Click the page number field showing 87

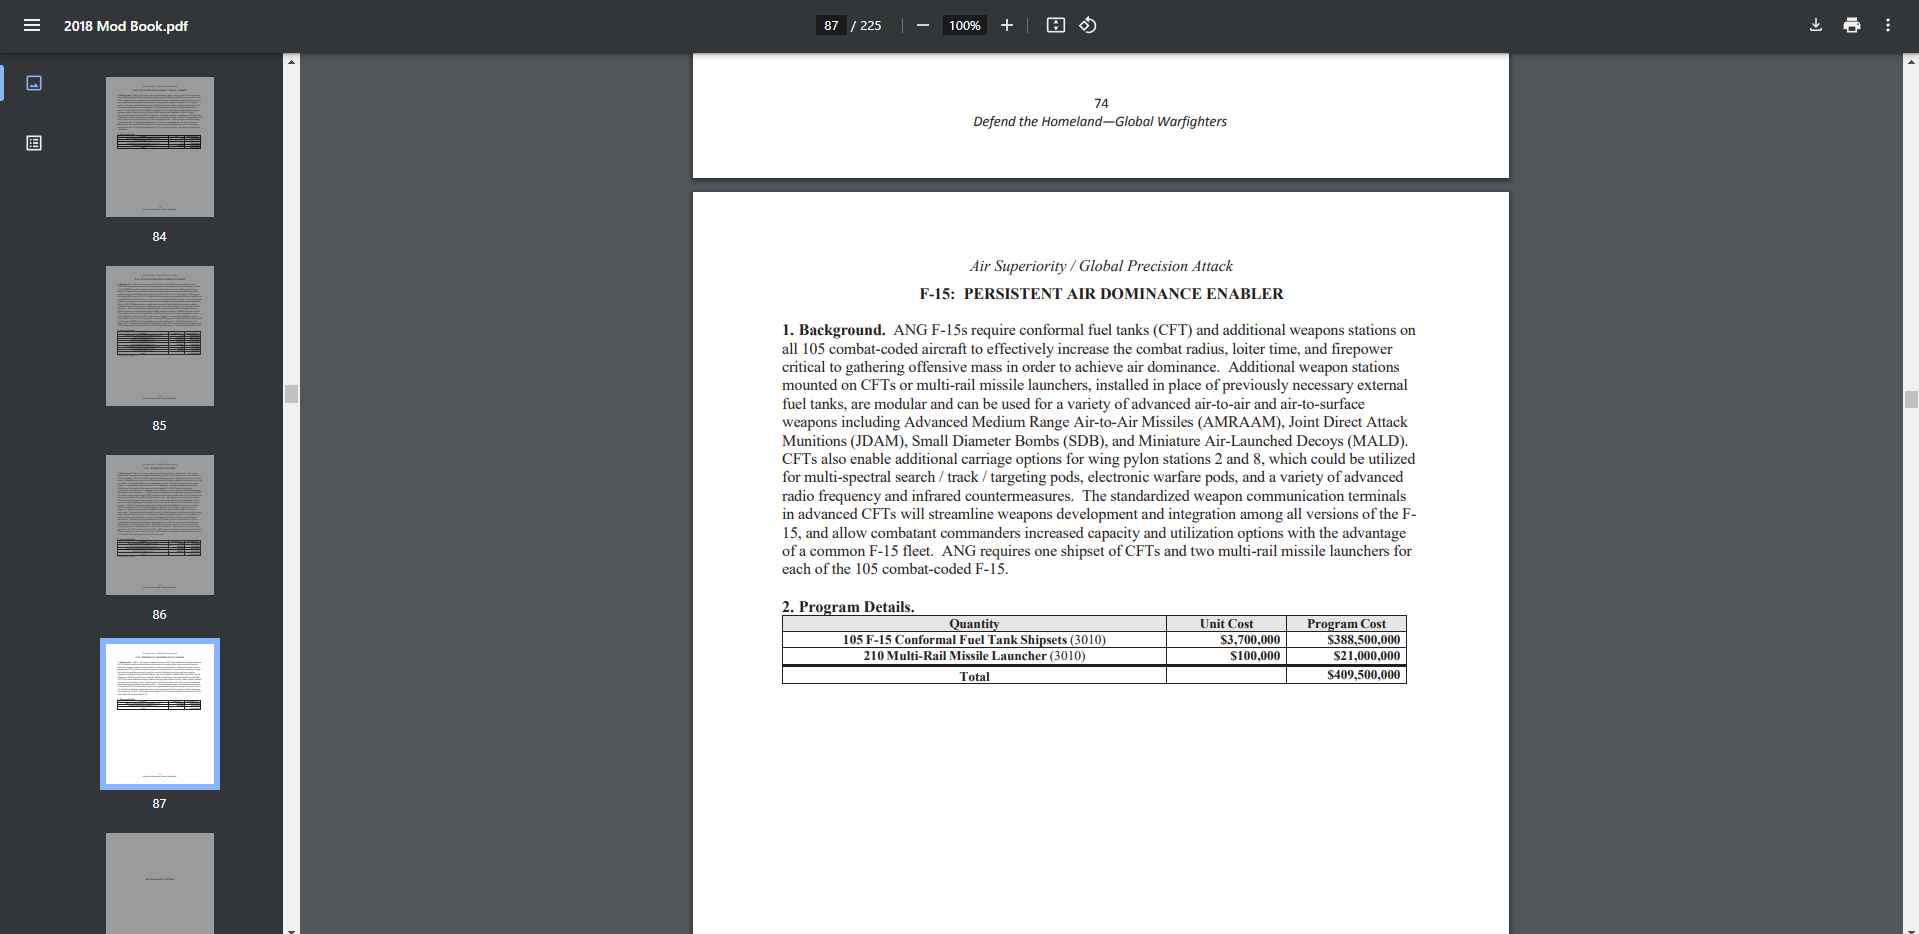click(x=831, y=25)
